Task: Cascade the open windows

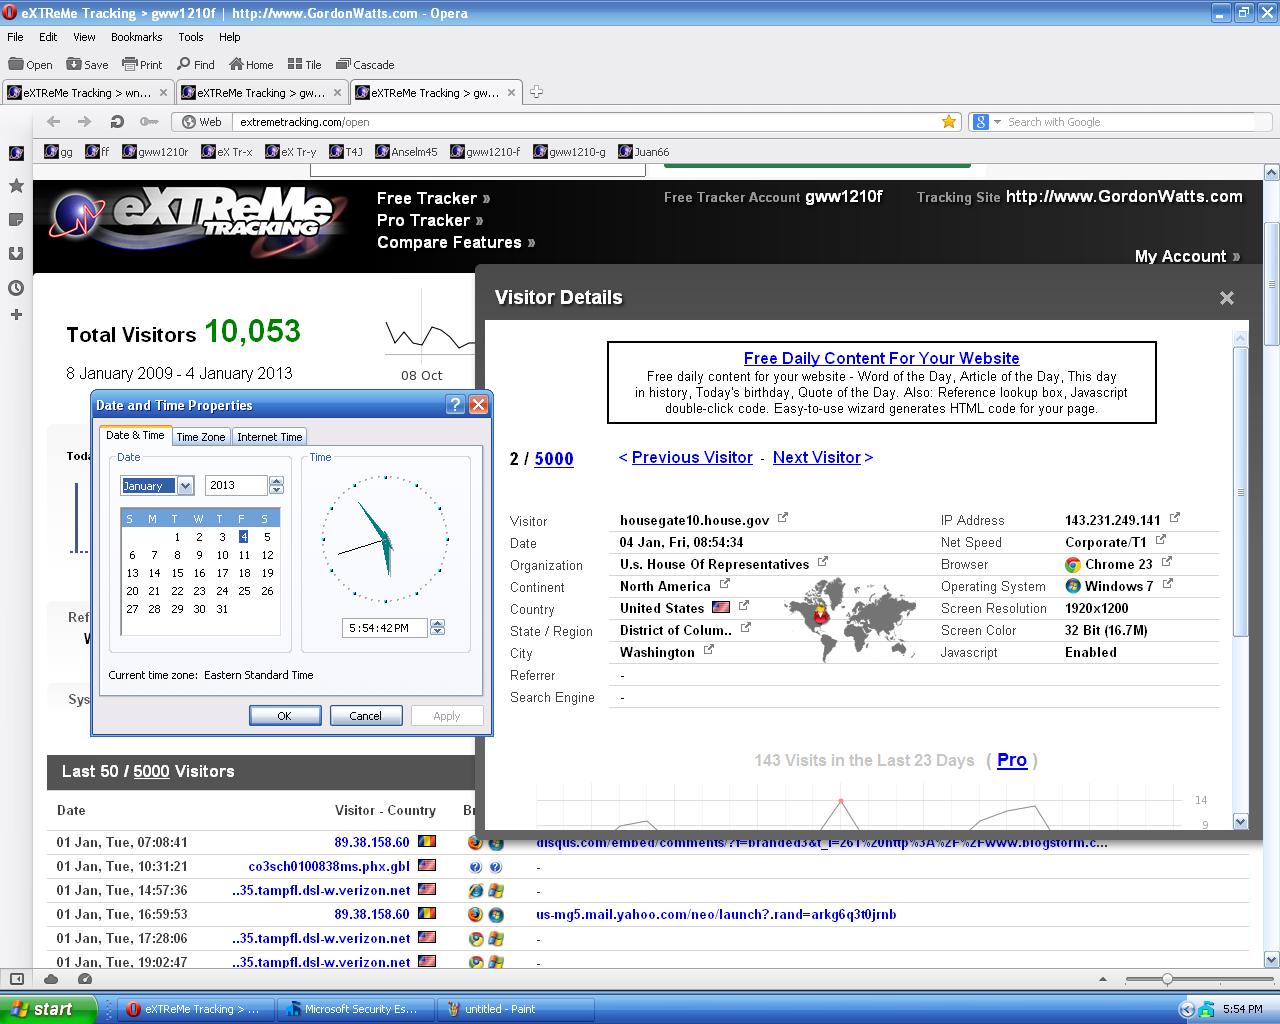Action: pos(365,64)
